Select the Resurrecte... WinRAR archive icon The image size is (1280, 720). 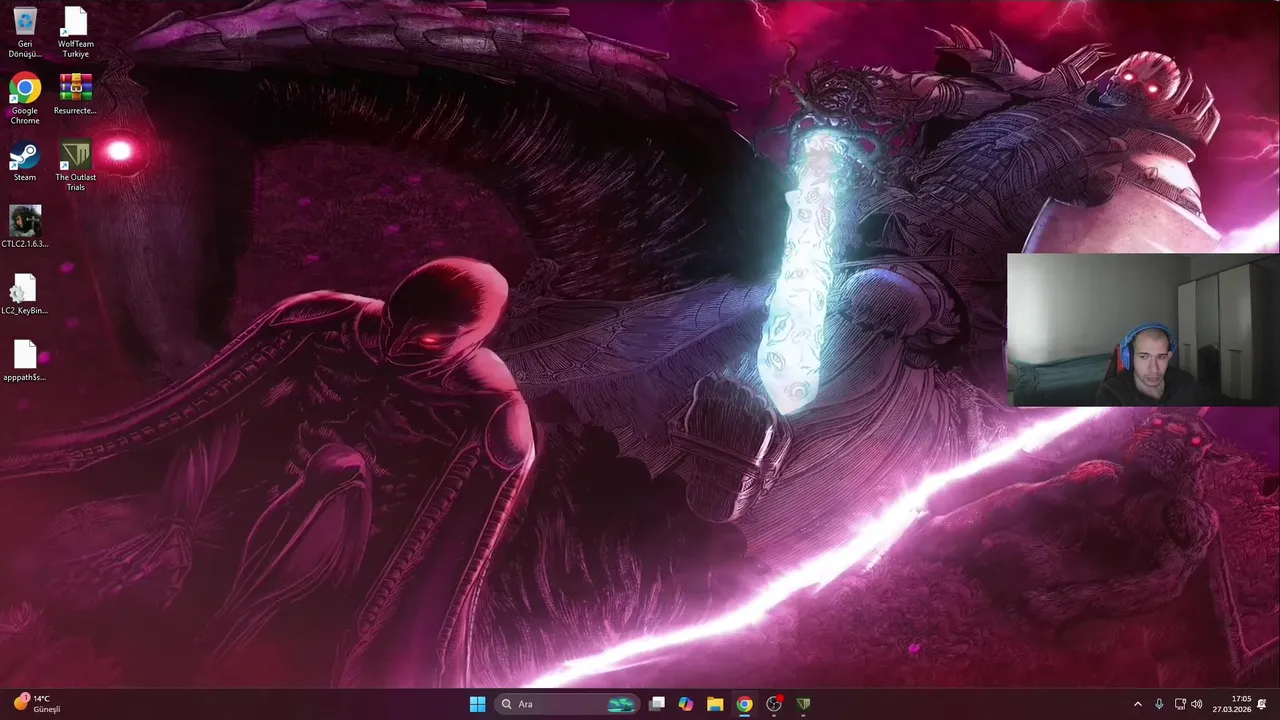(75, 94)
